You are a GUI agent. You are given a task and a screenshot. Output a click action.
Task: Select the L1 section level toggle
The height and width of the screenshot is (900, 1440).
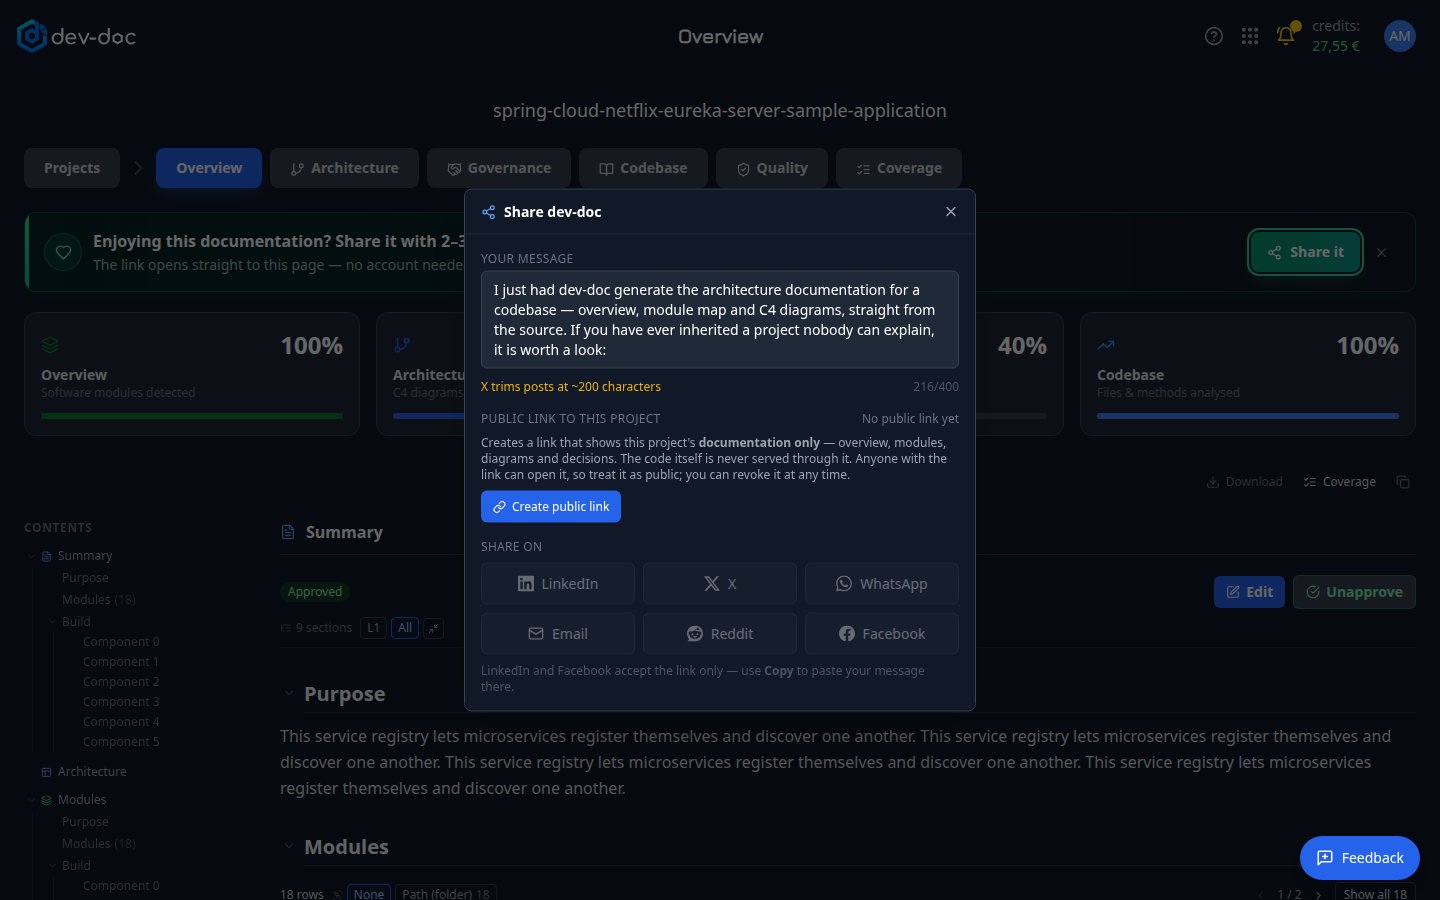point(373,628)
